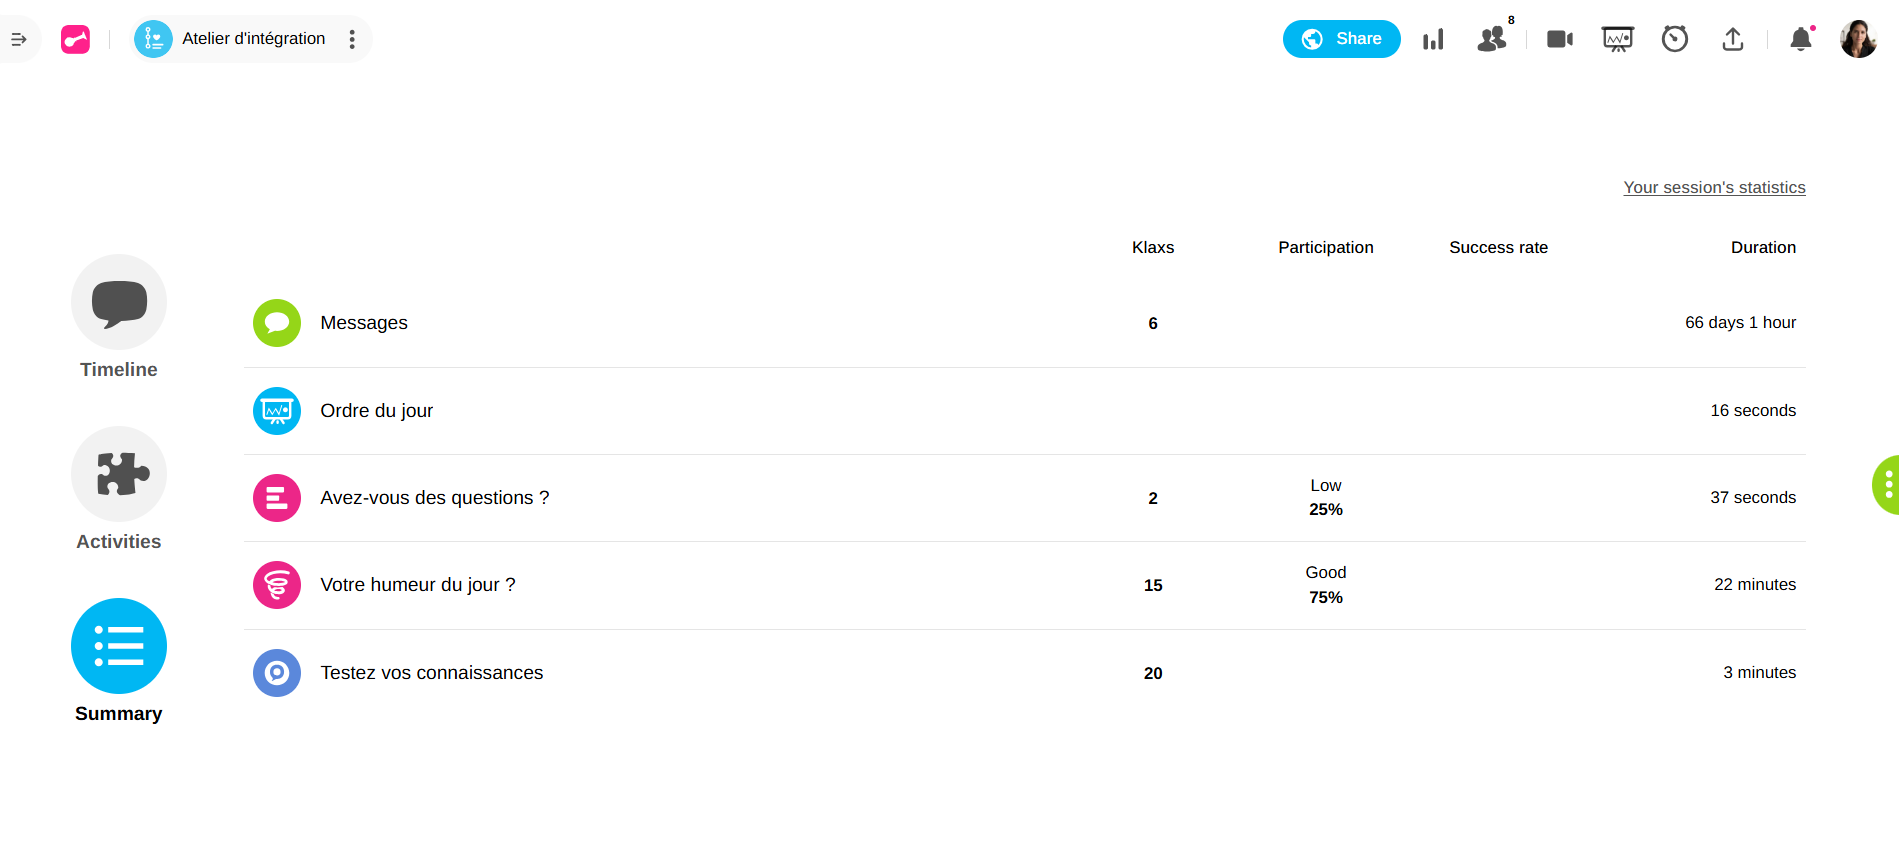
Task: Show the participants list icon
Action: pyautogui.click(x=1491, y=39)
